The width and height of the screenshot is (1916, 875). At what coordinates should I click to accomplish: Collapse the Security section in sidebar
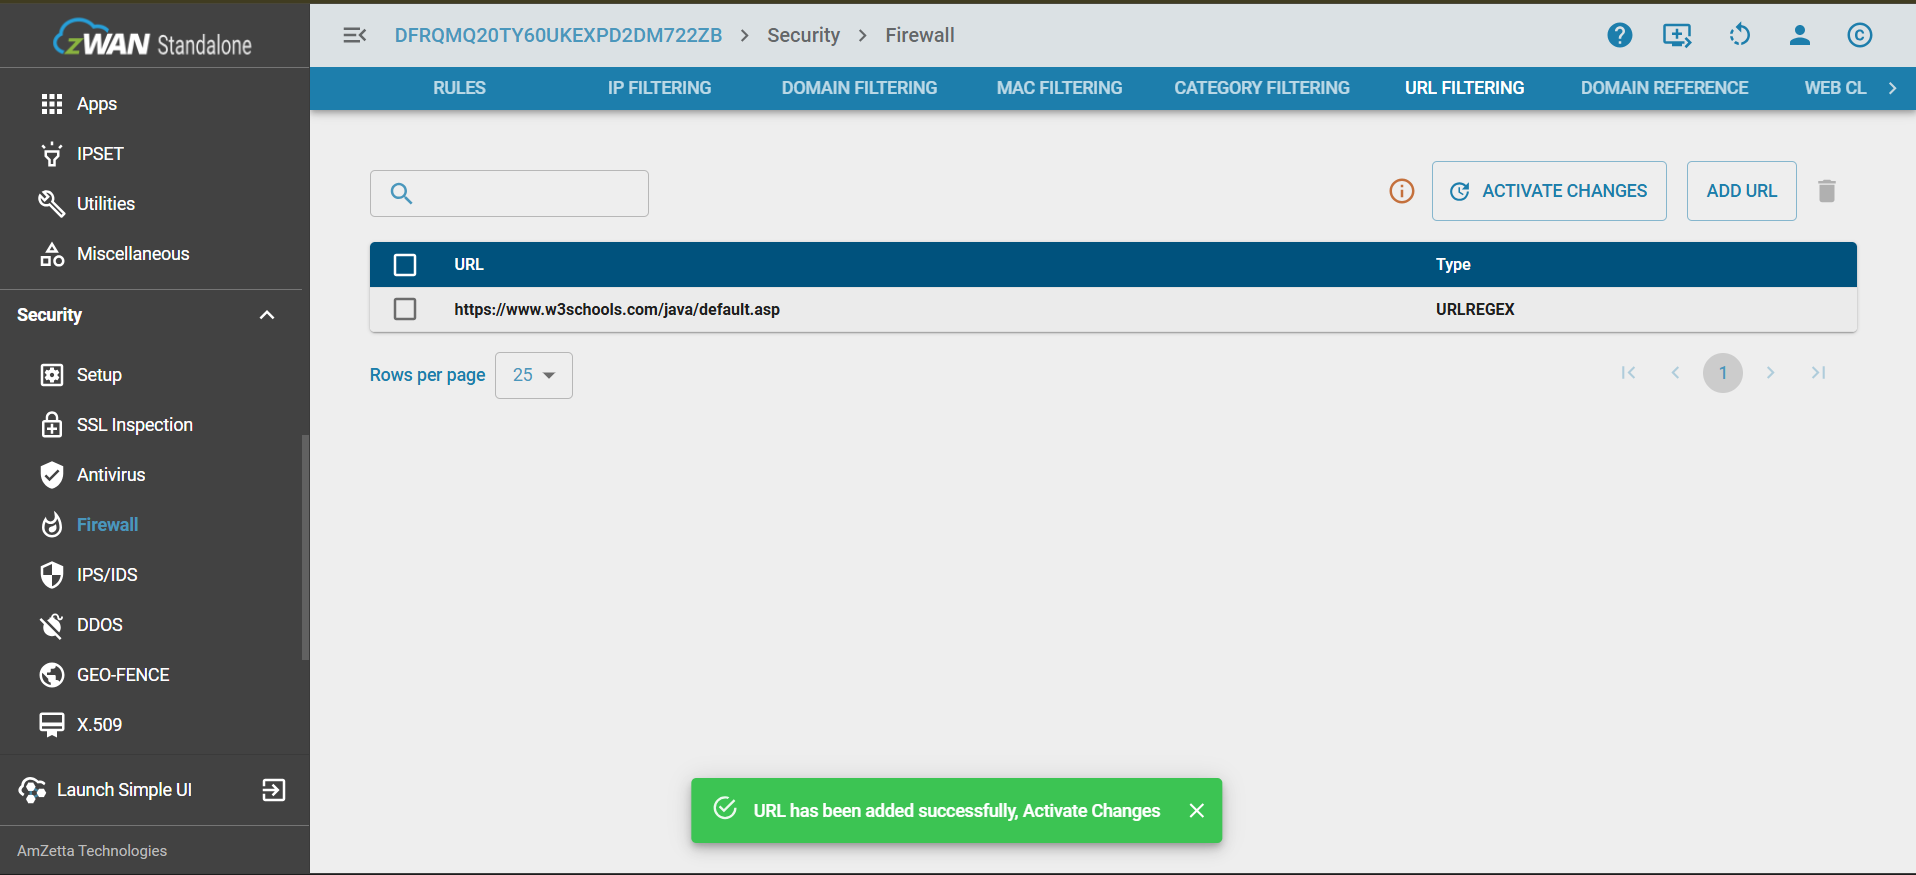click(266, 315)
